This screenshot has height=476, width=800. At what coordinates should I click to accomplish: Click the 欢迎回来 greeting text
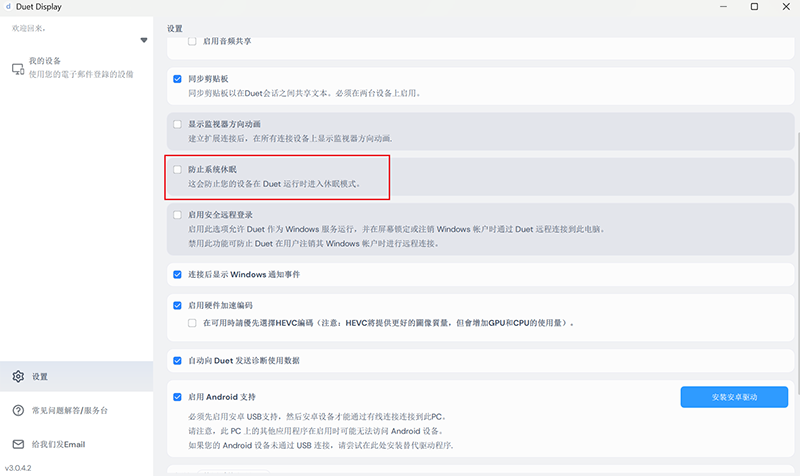[29, 28]
